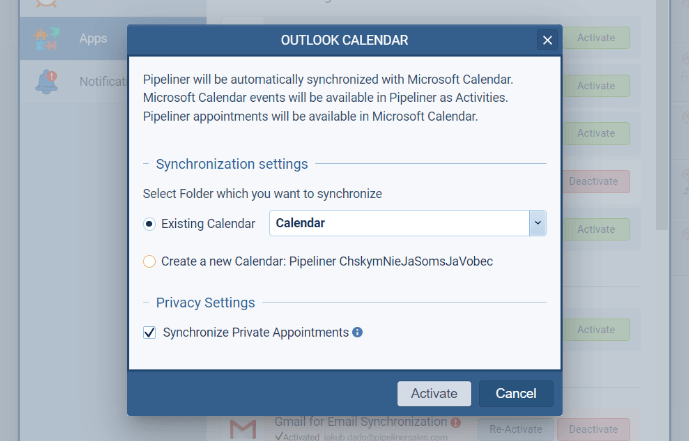689x441 pixels.
Task: Click the Gmail envelope icon
Action: (x=242, y=429)
